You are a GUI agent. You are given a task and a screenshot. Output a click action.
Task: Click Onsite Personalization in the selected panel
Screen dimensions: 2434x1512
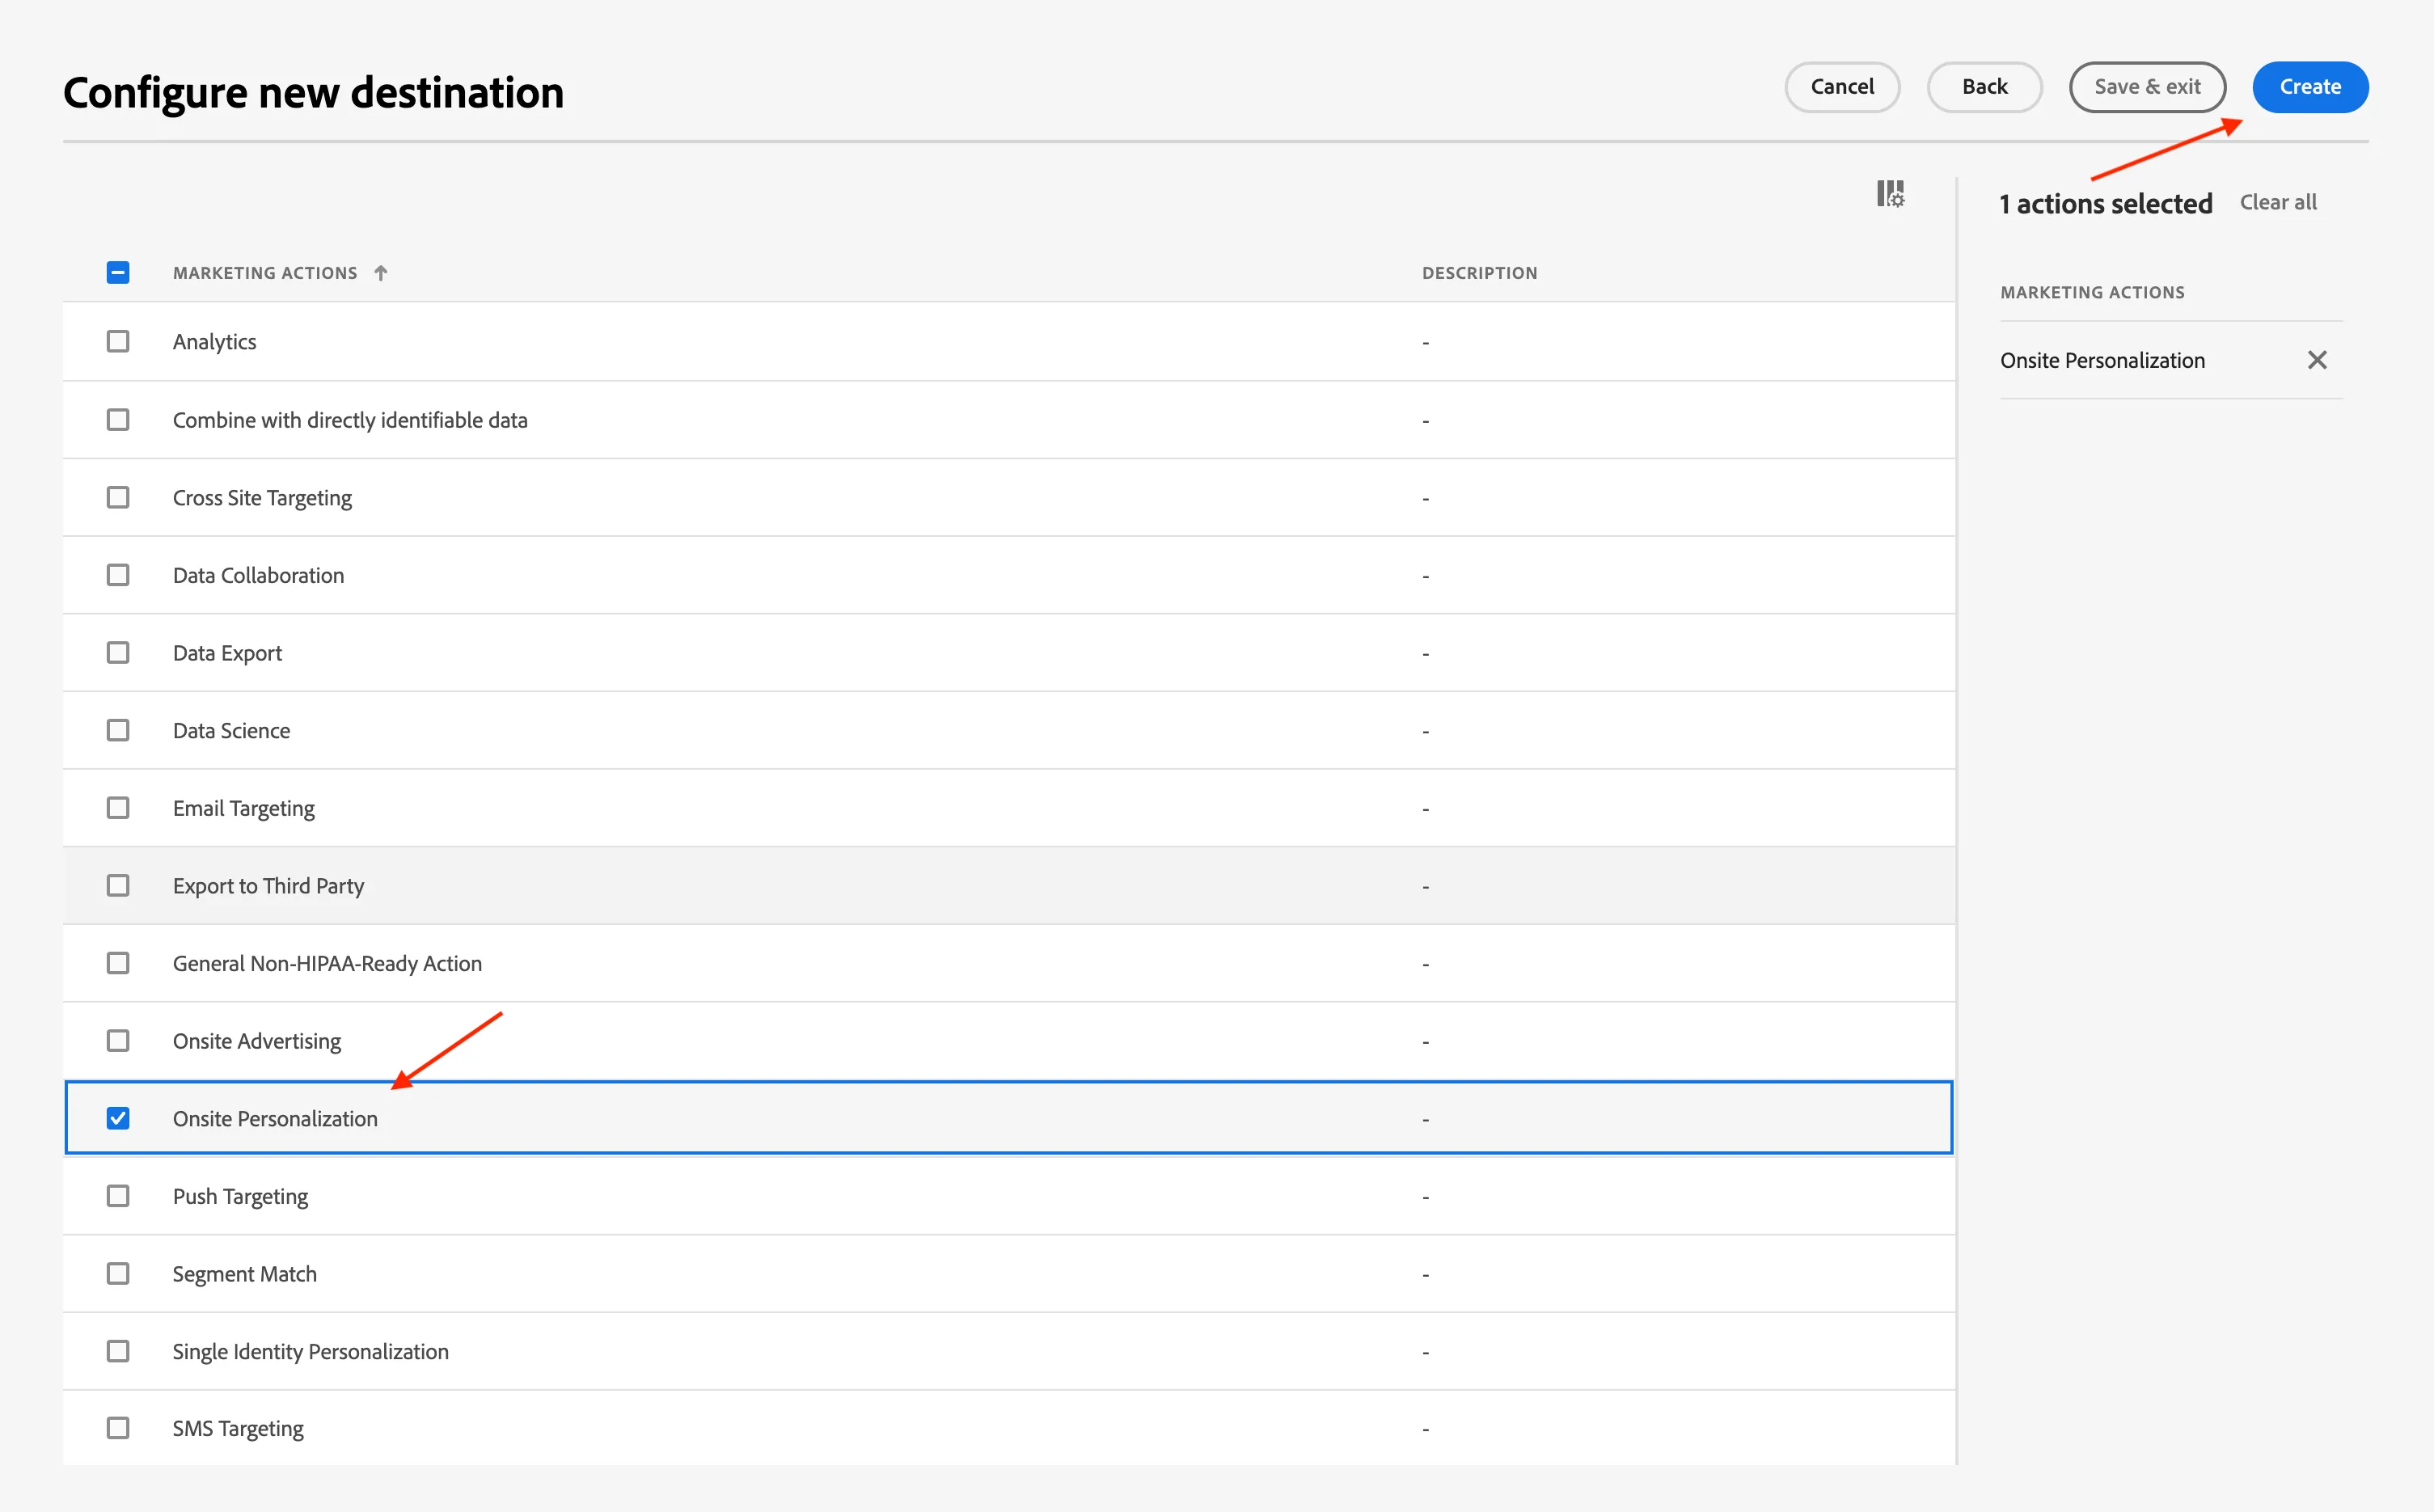coord(2102,360)
